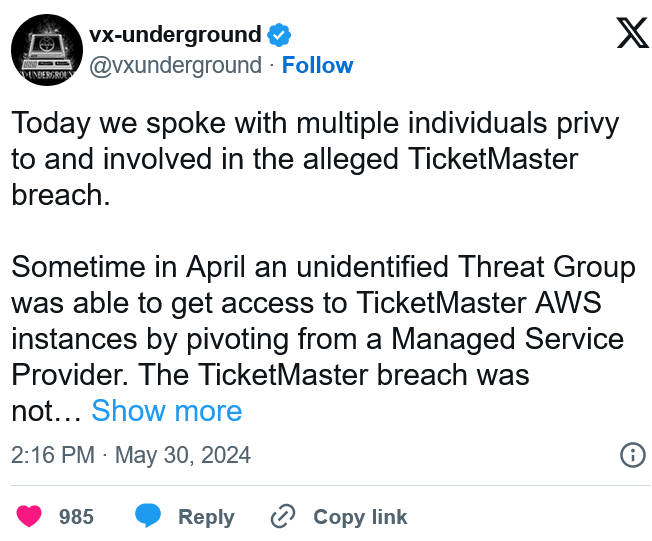Screen dimensions: 652x541
Task: Open the X logo link
Action: tap(632, 32)
